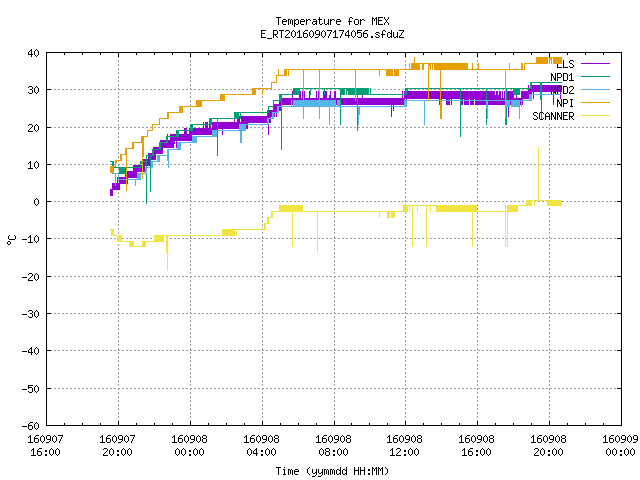
Task: Click the NPD1 legend label
Action: [562, 77]
